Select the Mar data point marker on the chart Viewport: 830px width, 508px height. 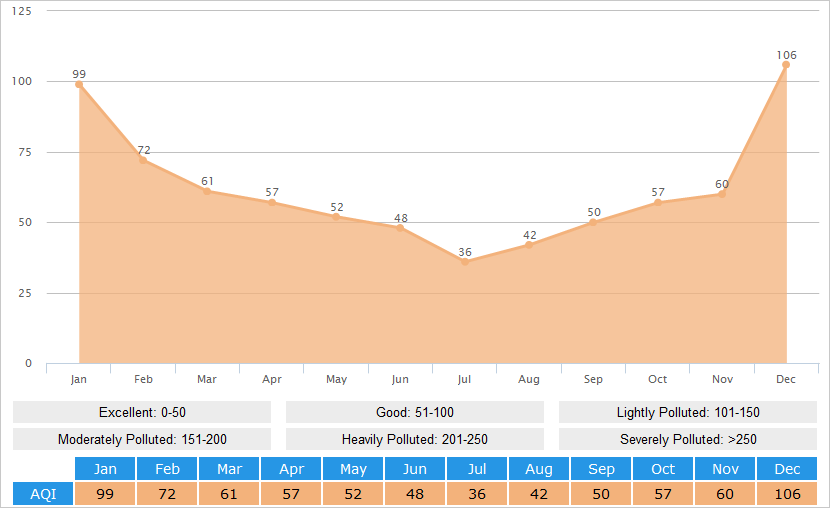pyautogui.click(x=207, y=191)
